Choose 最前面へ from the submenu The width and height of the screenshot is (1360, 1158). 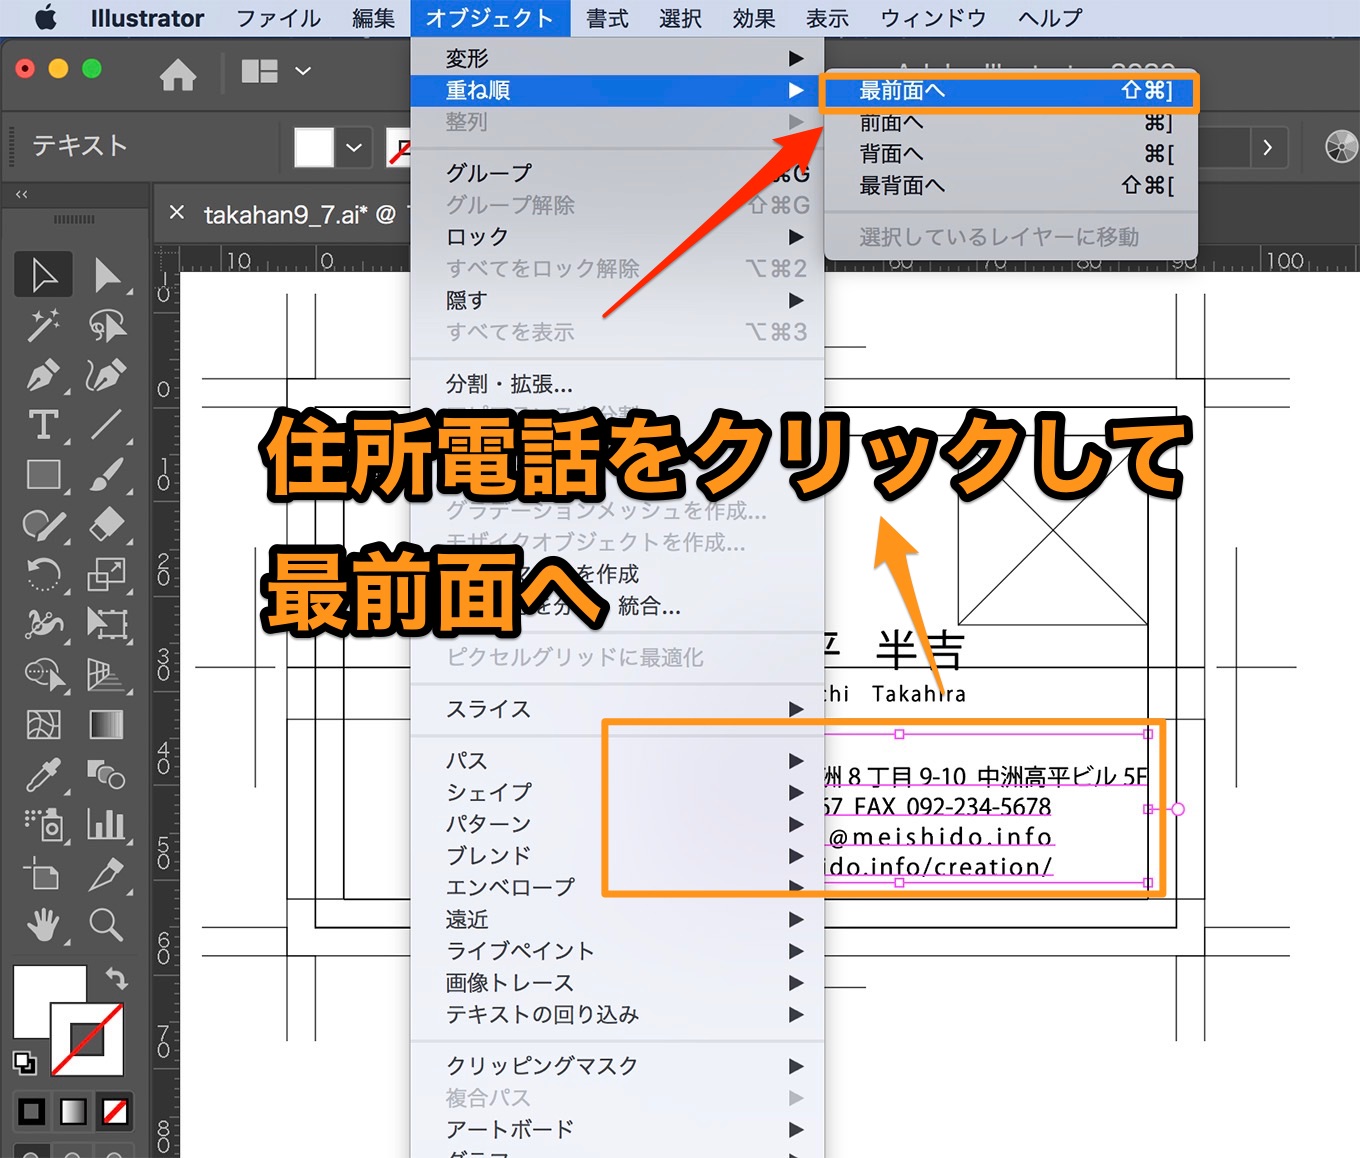pos(1010,91)
